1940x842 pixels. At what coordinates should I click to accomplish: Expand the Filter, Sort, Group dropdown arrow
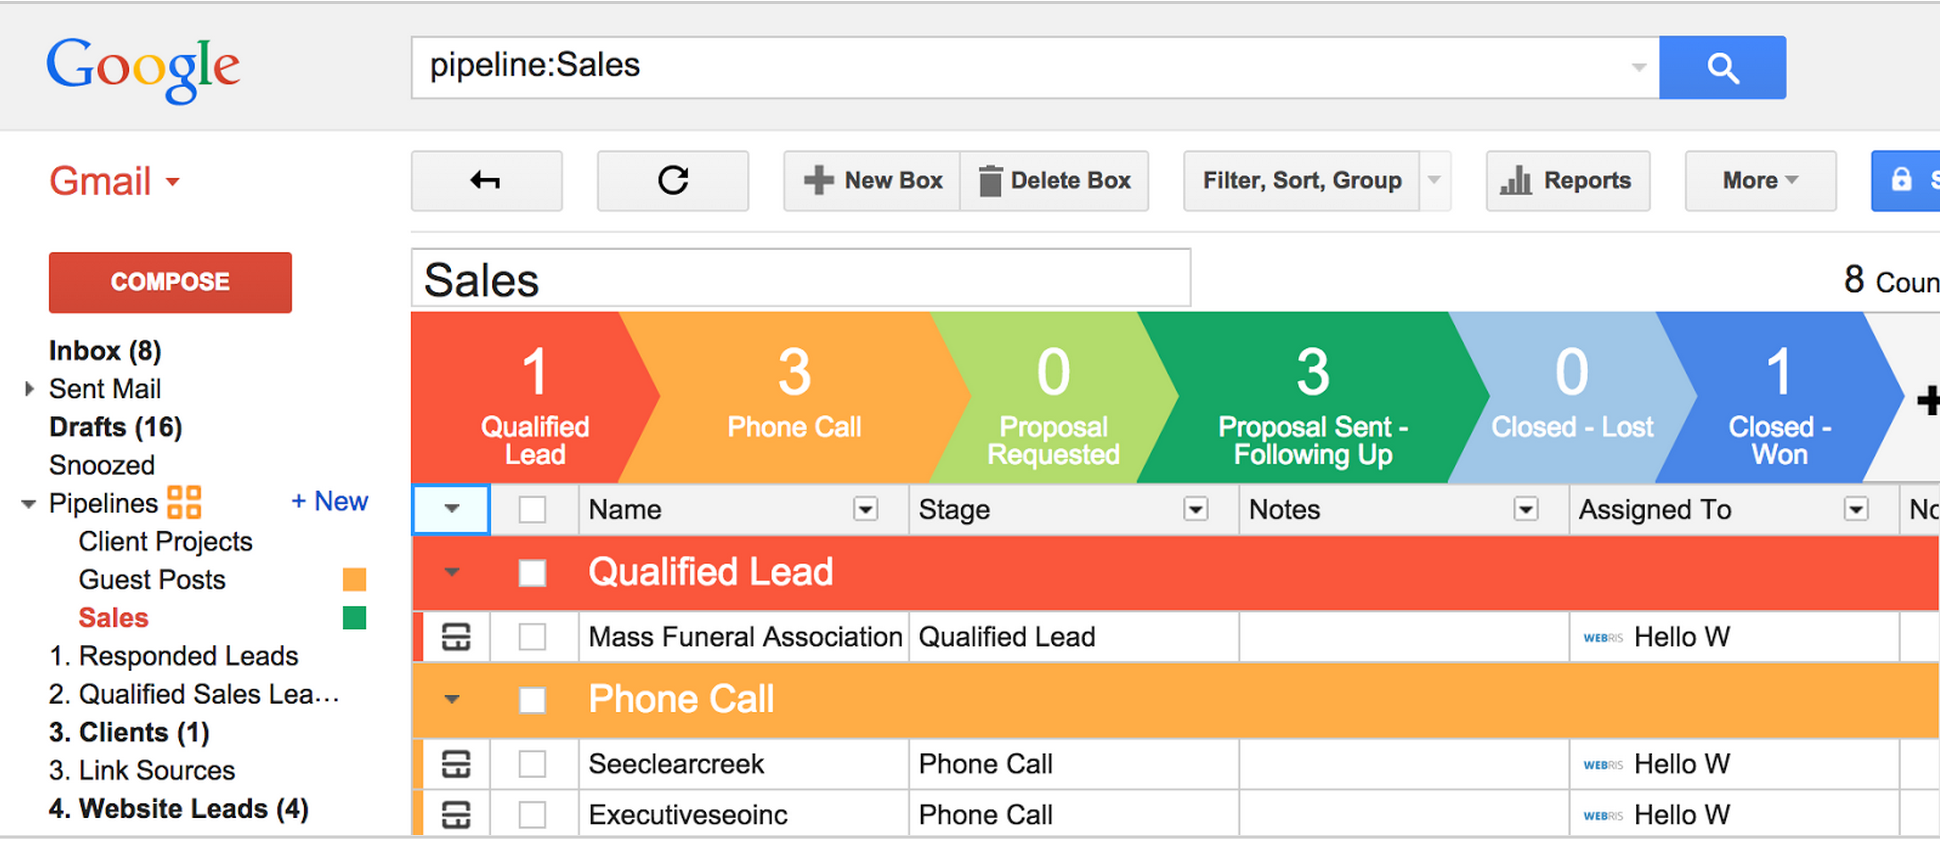[1434, 181]
